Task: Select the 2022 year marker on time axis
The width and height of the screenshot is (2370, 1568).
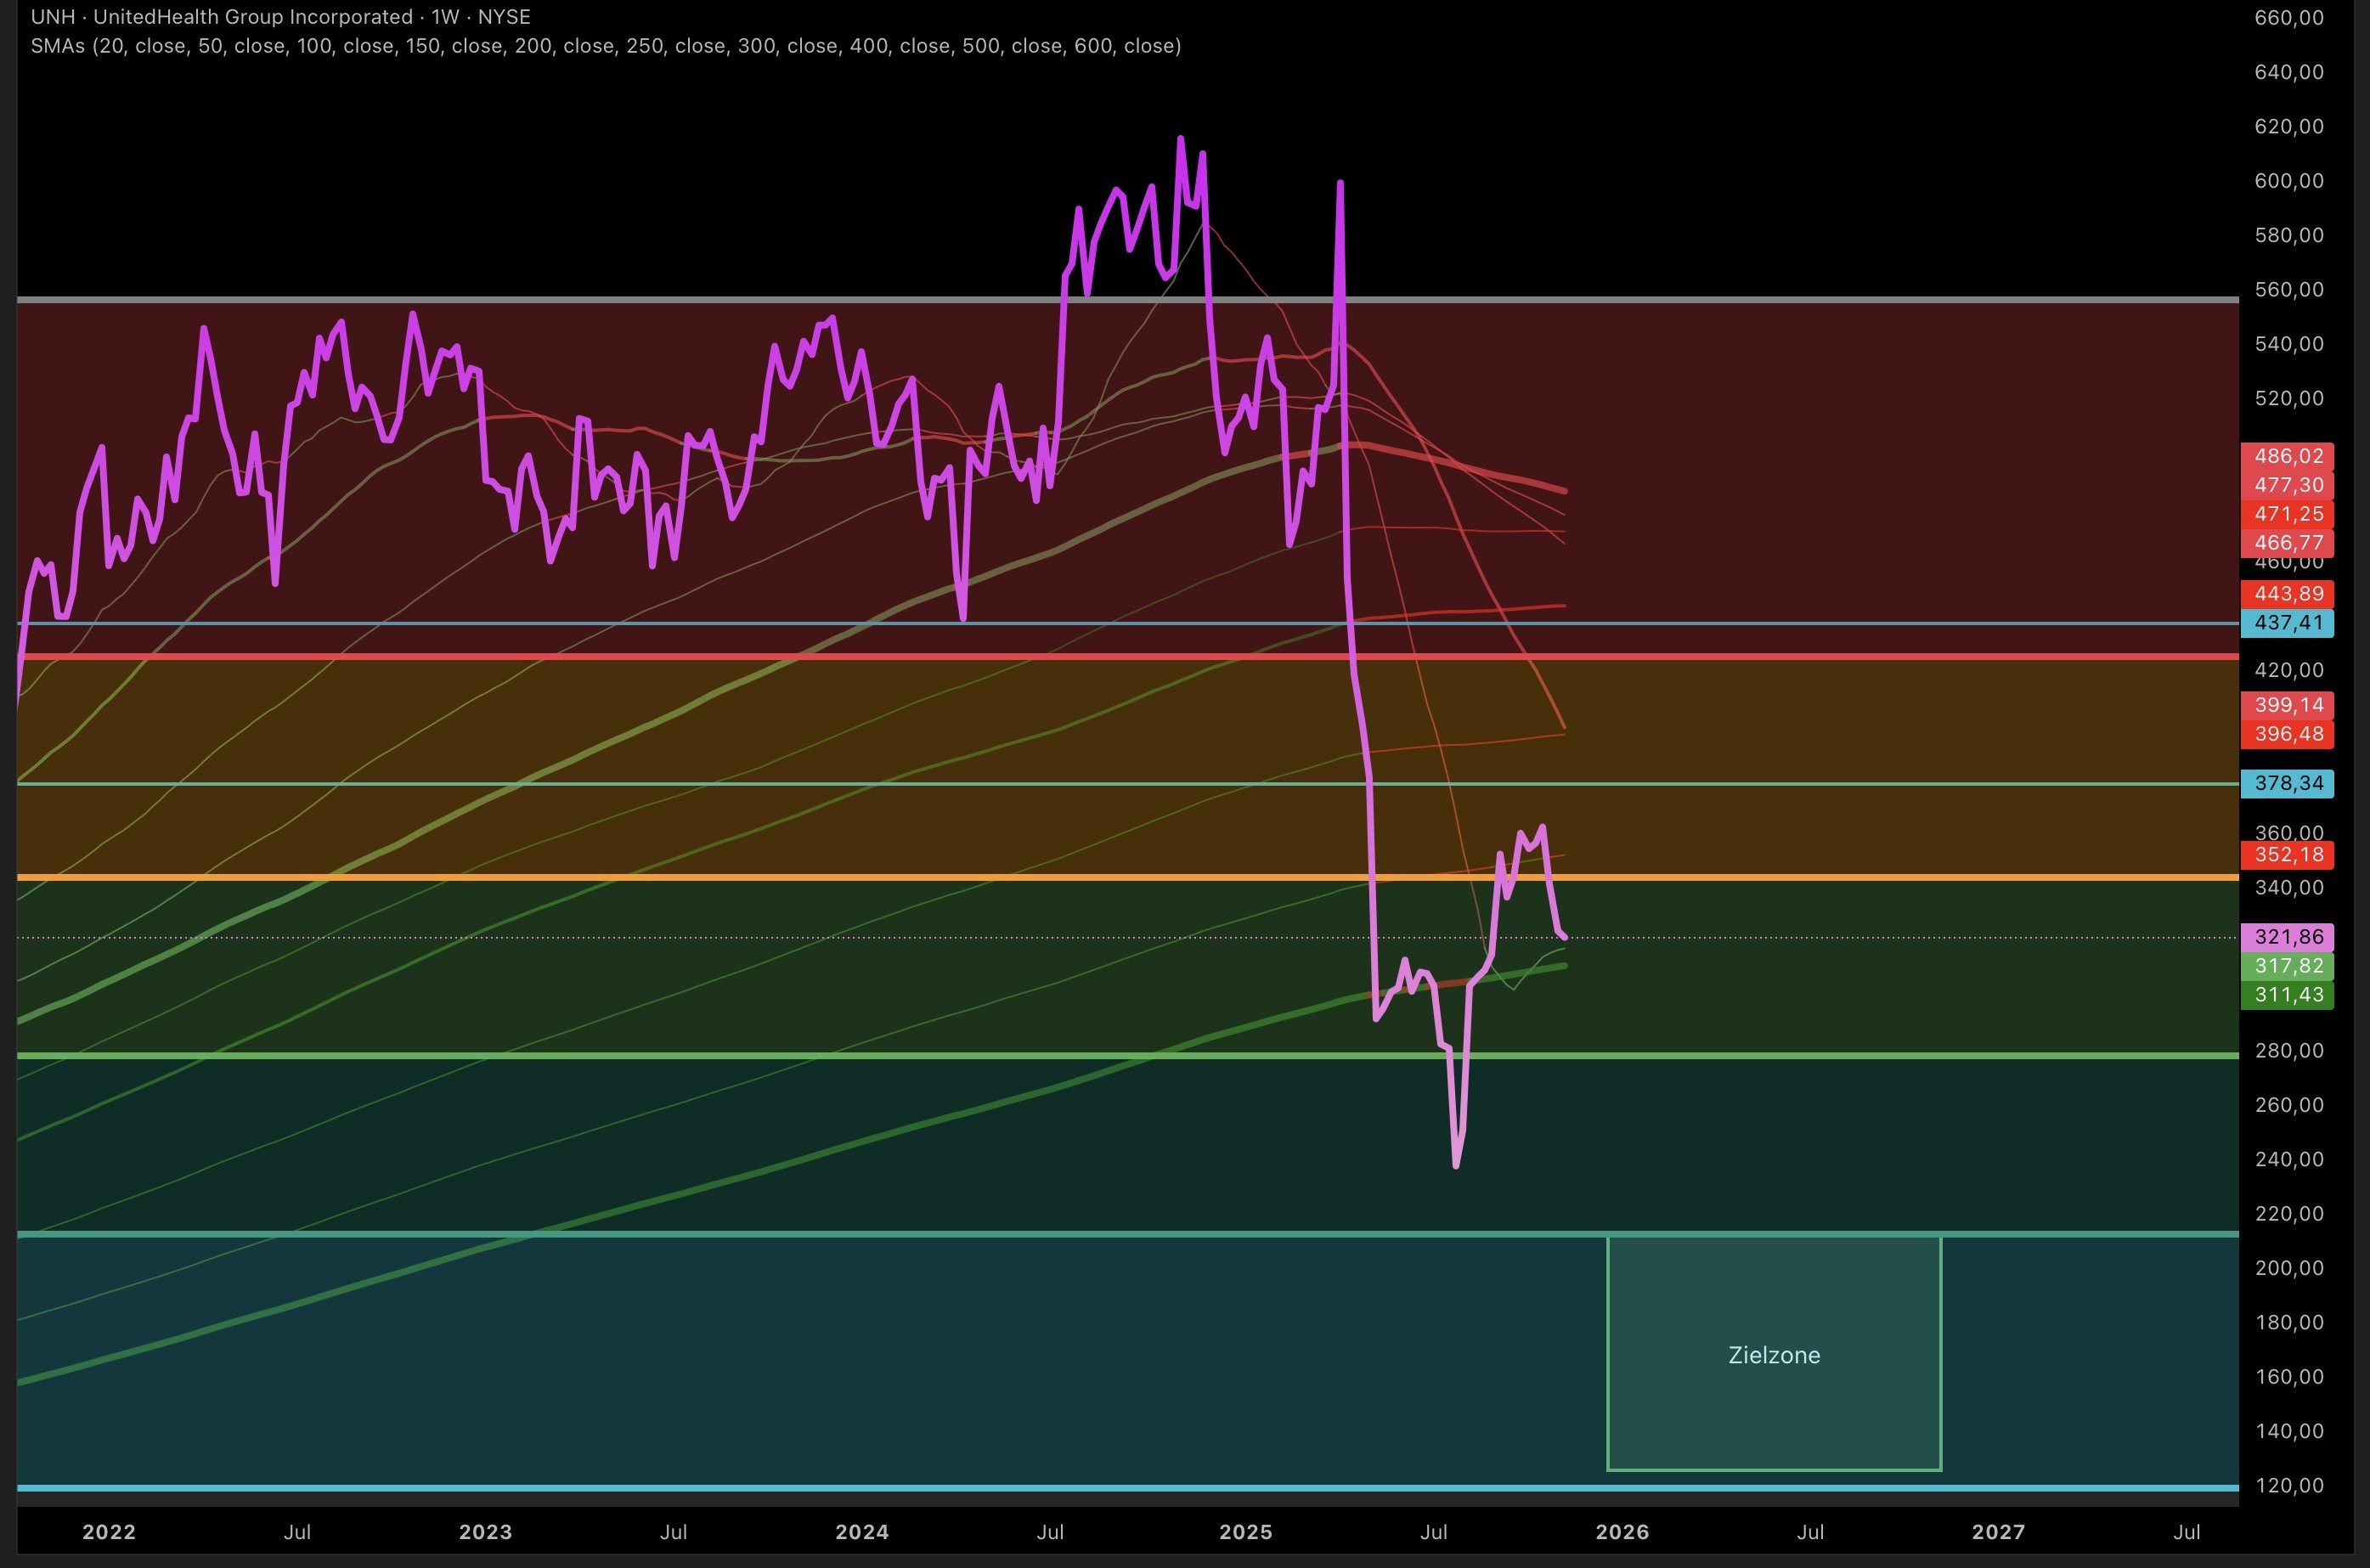Action: point(108,1532)
